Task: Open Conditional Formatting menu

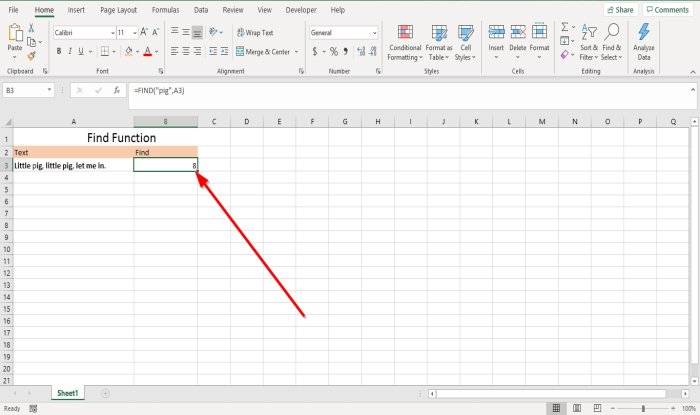Action: (405, 42)
